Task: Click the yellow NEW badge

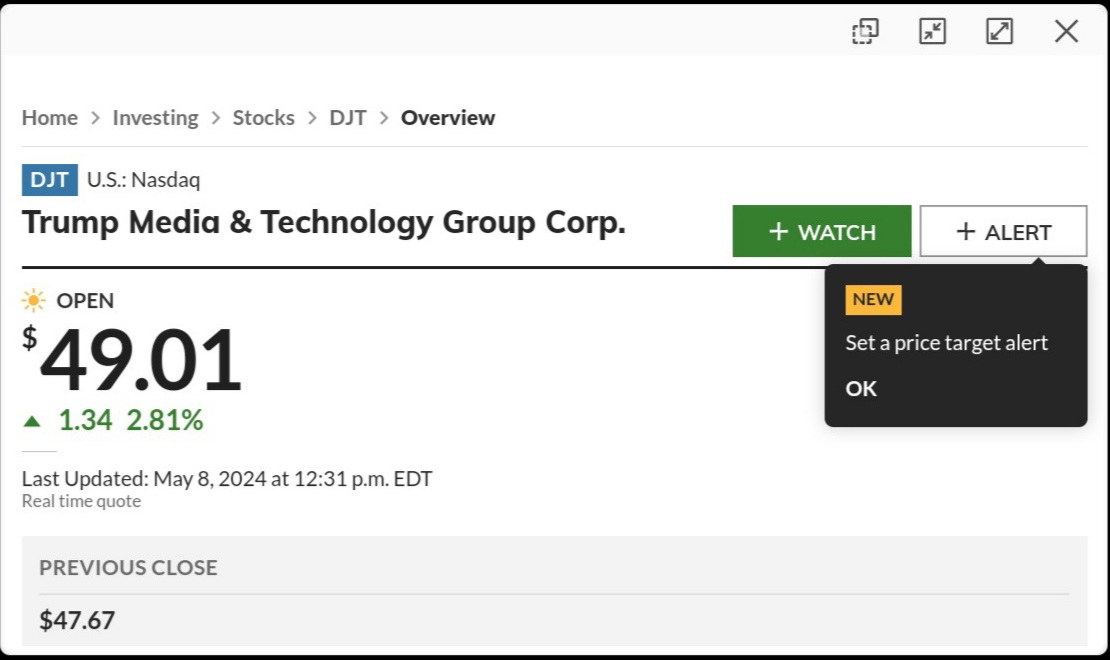Action: 873,300
